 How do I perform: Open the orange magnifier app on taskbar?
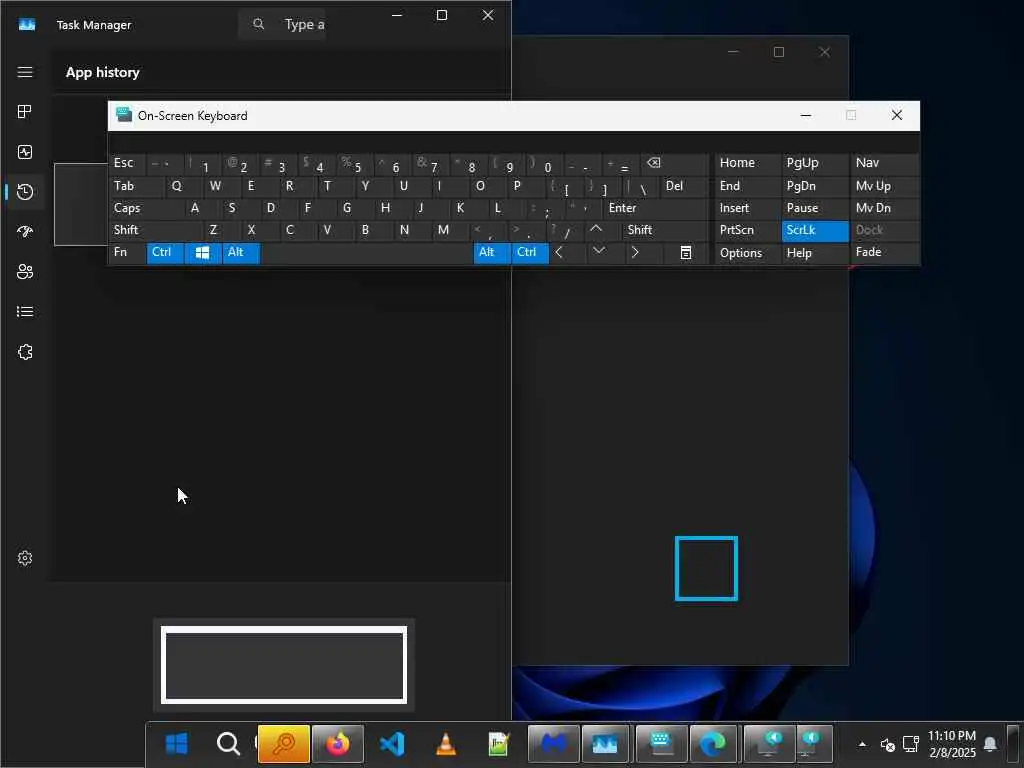tap(283, 744)
